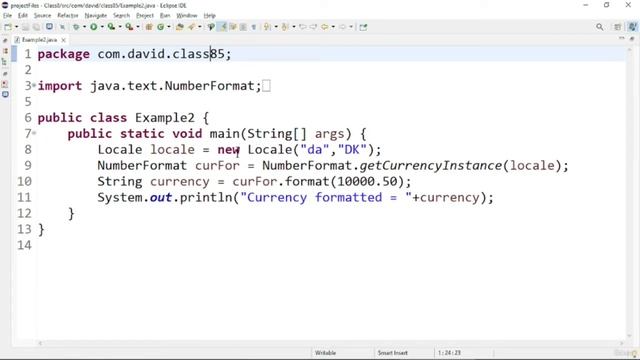Close the Example2.java tab
This screenshot has height=360, width=640.
pyautogui.click(x=63, y=40)
